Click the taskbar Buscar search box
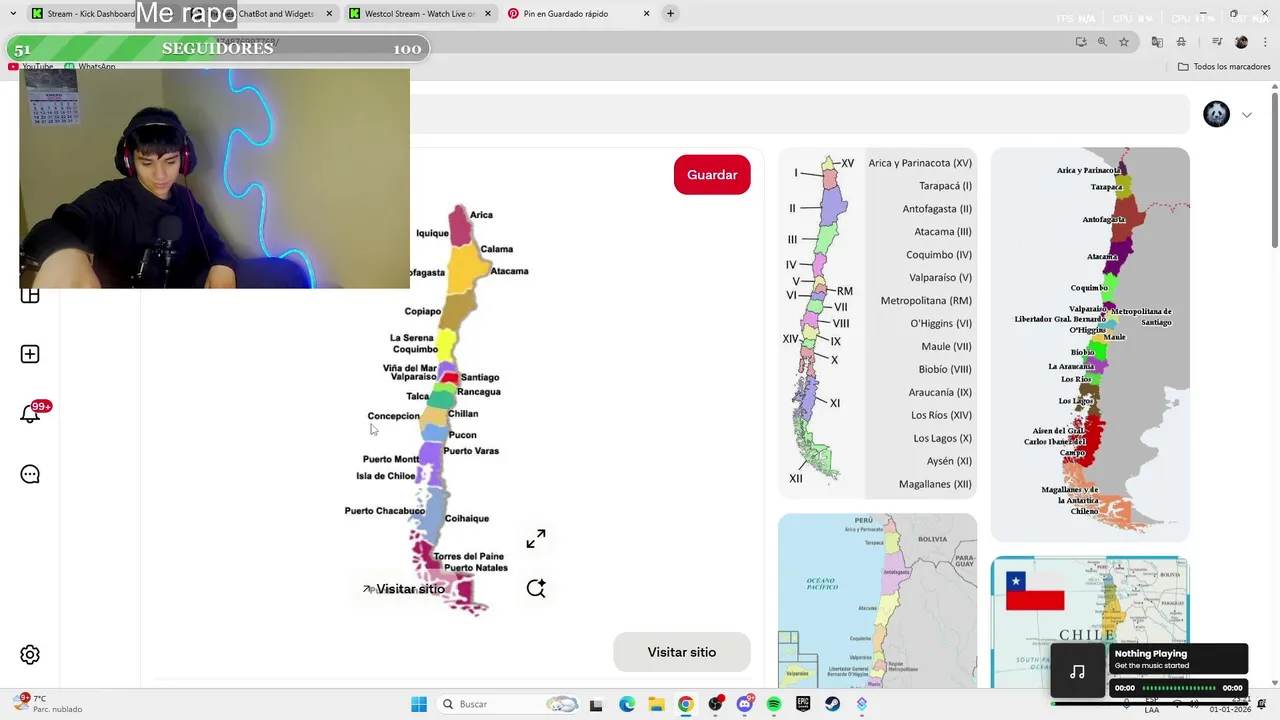Viewport: 1280px width, 720px height. (510, 704)
